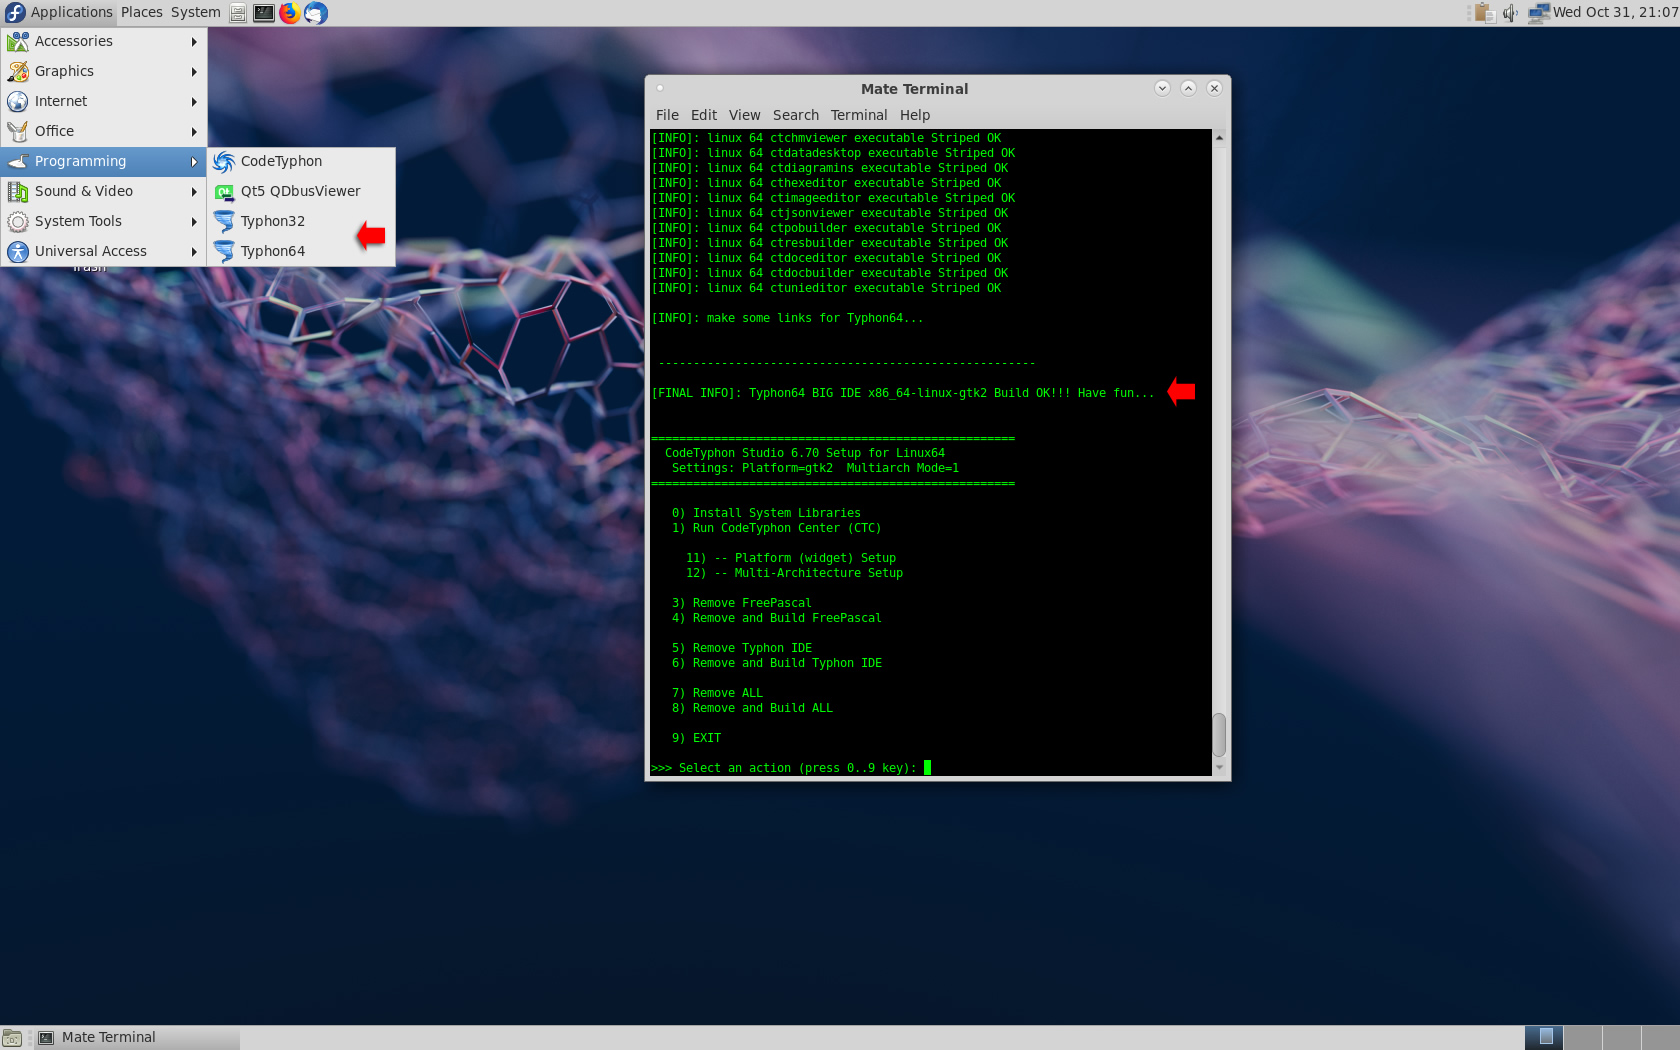Click the Accessories category icon

coord(18,41)
